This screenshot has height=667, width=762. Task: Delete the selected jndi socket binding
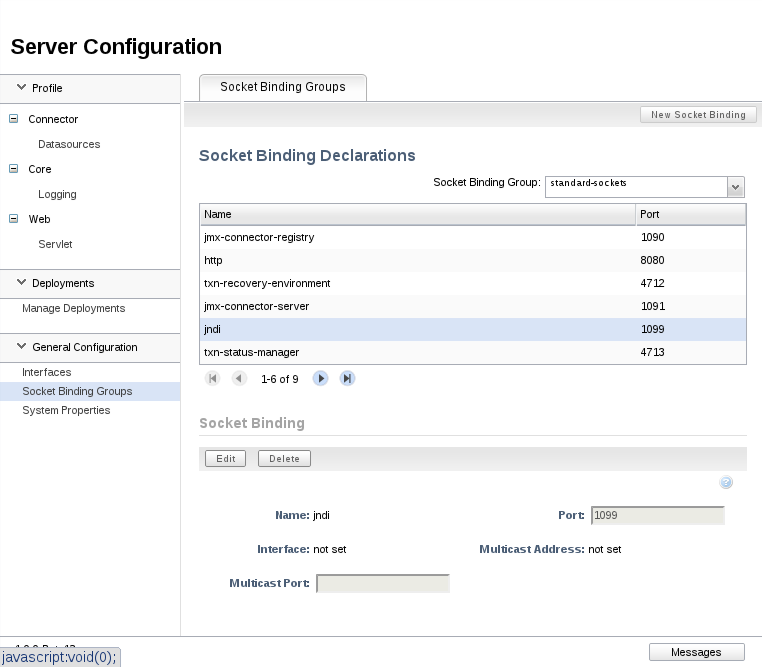(x=284, y=459)
